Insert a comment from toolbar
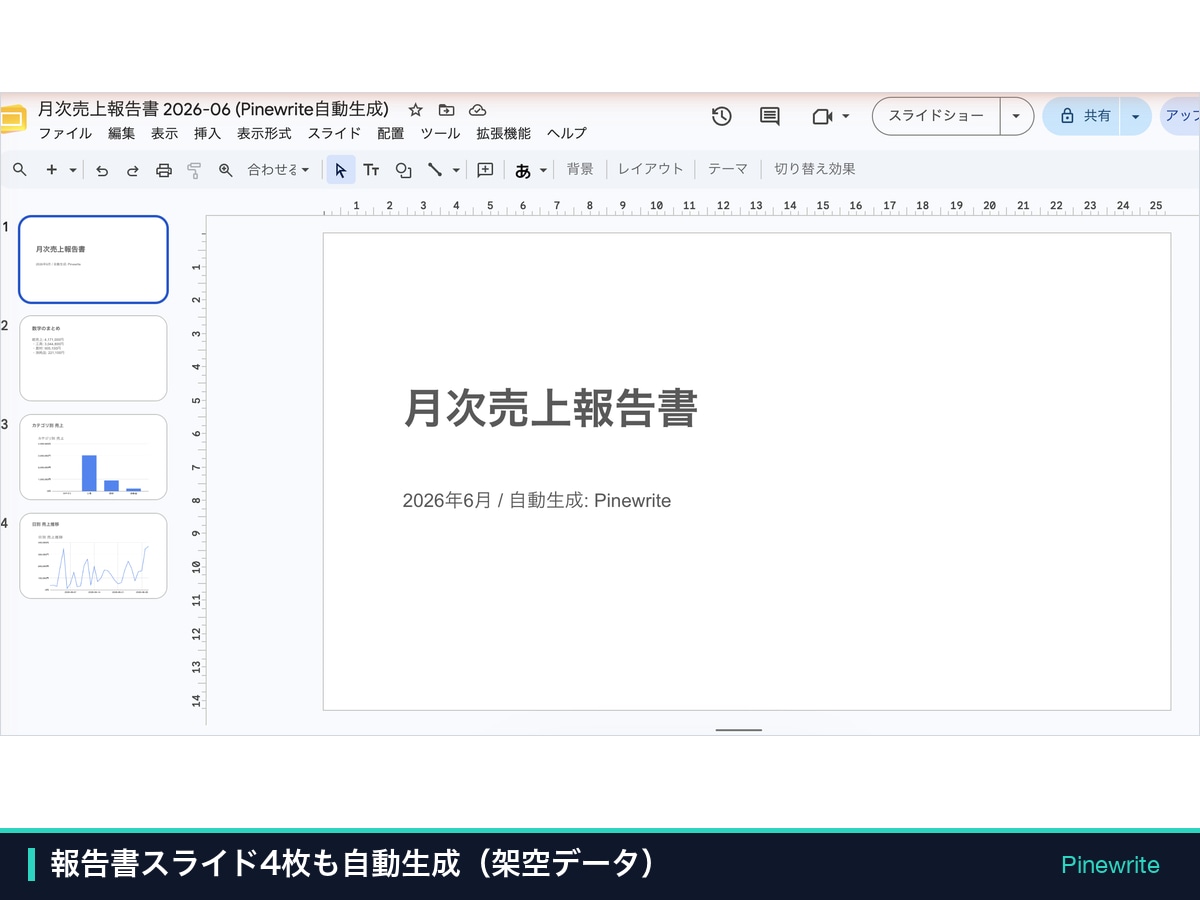1200x900 pixels. point(485,170)
